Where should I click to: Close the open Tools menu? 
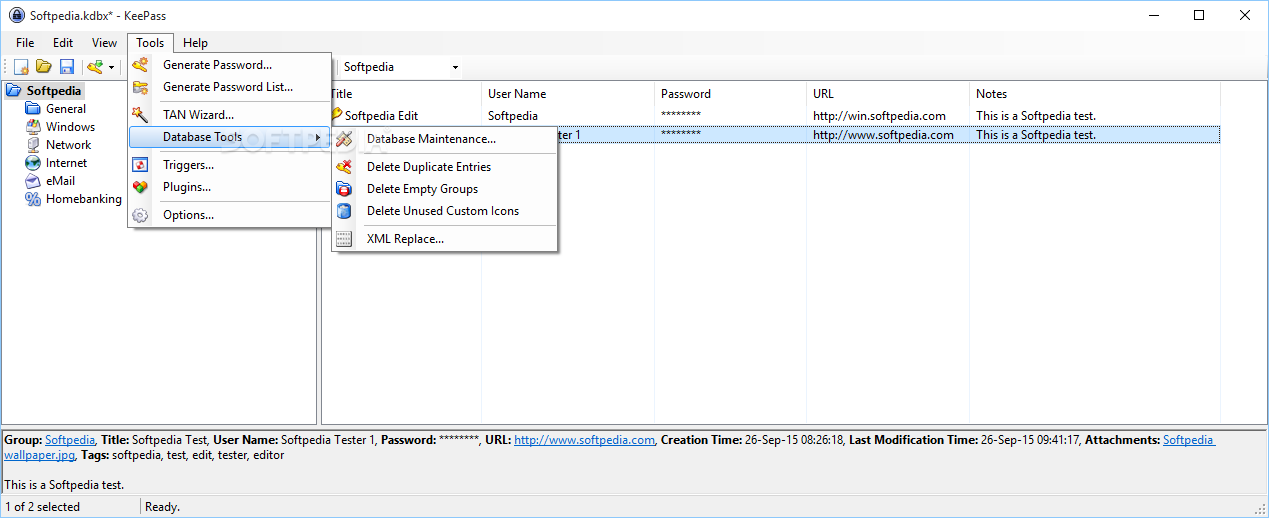[x=150, y=43]
